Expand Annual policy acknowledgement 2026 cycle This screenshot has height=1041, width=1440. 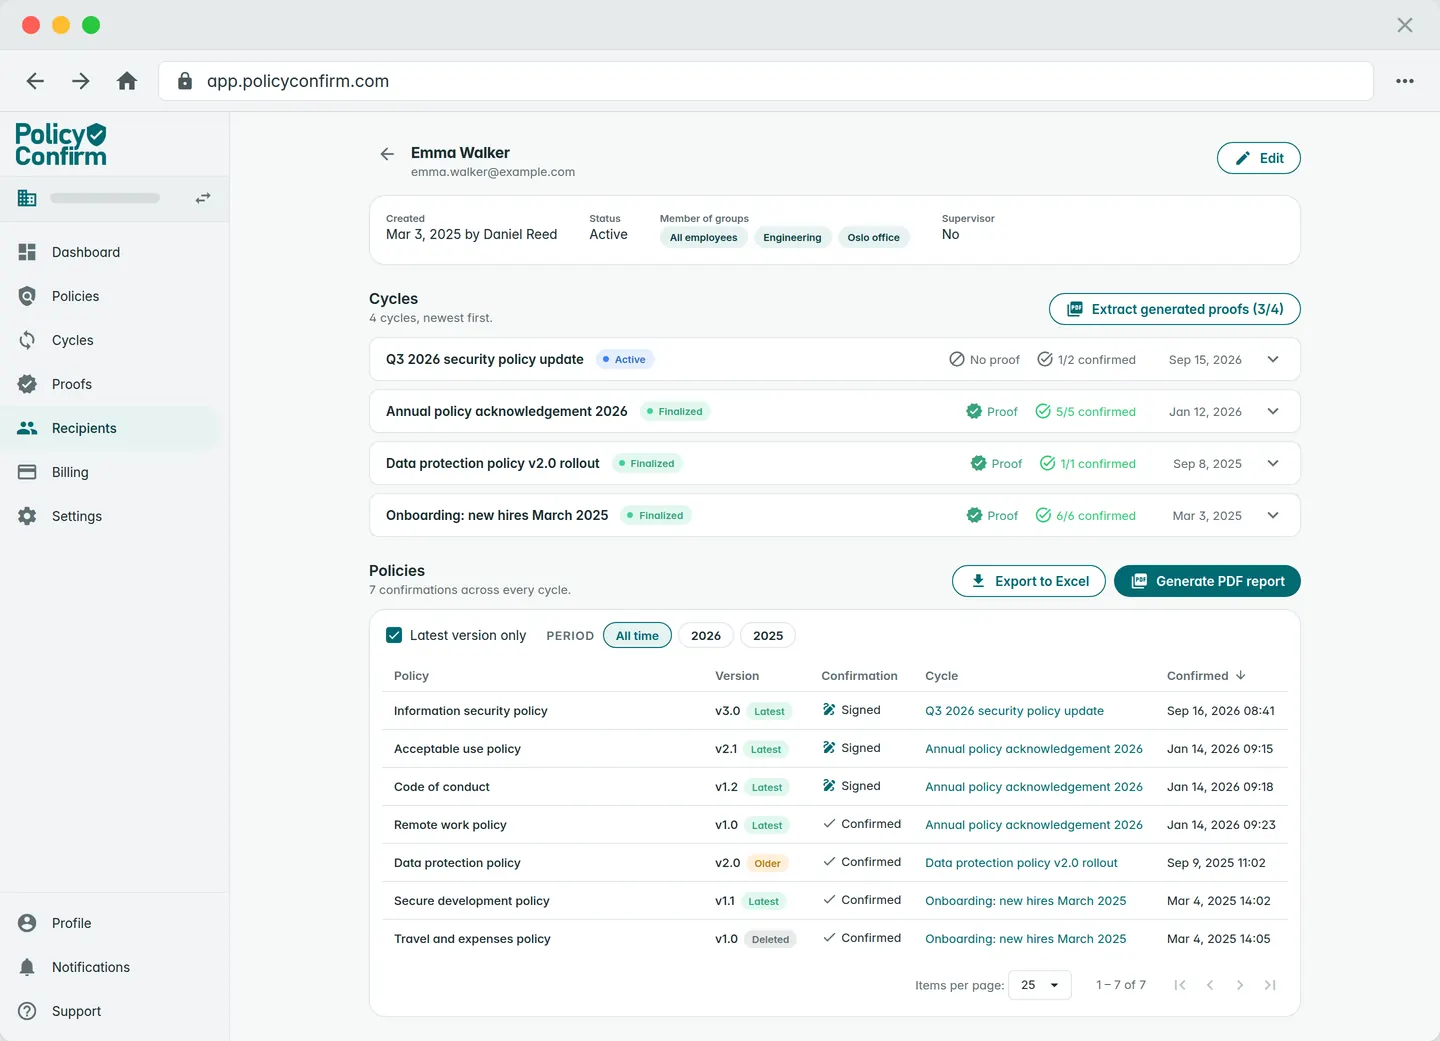pos(1273,411)
